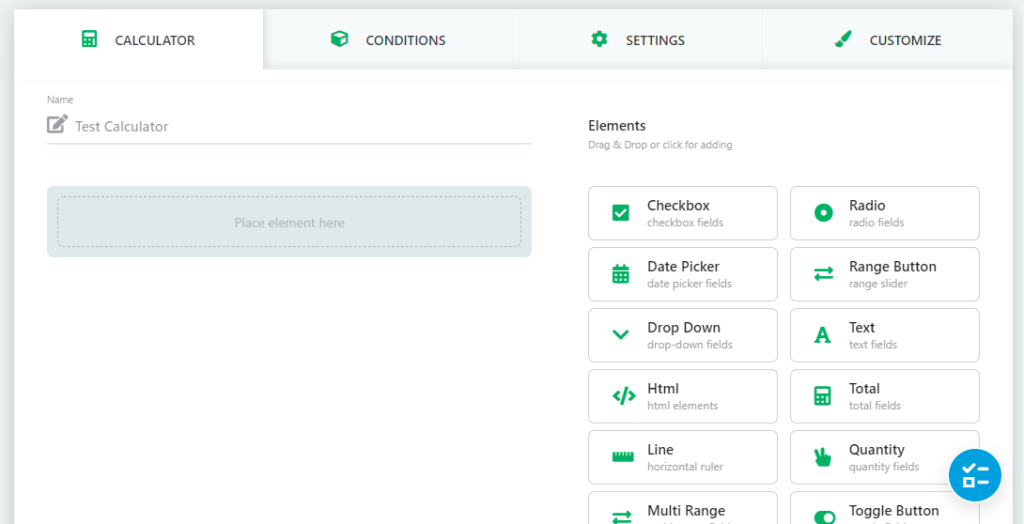Click the brush icon in the Customize tab
Screen dimensions: 1024x524
(842, 39)
